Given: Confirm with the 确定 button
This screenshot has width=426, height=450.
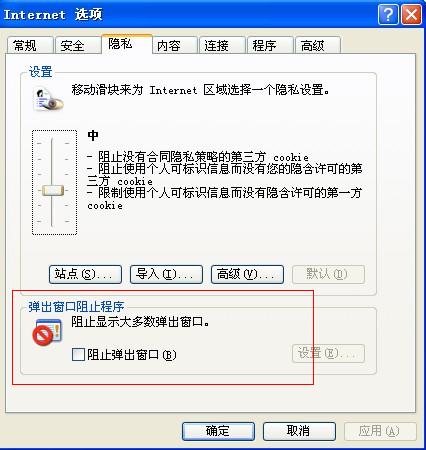Looking at the screenshot, I should point(218,431).
